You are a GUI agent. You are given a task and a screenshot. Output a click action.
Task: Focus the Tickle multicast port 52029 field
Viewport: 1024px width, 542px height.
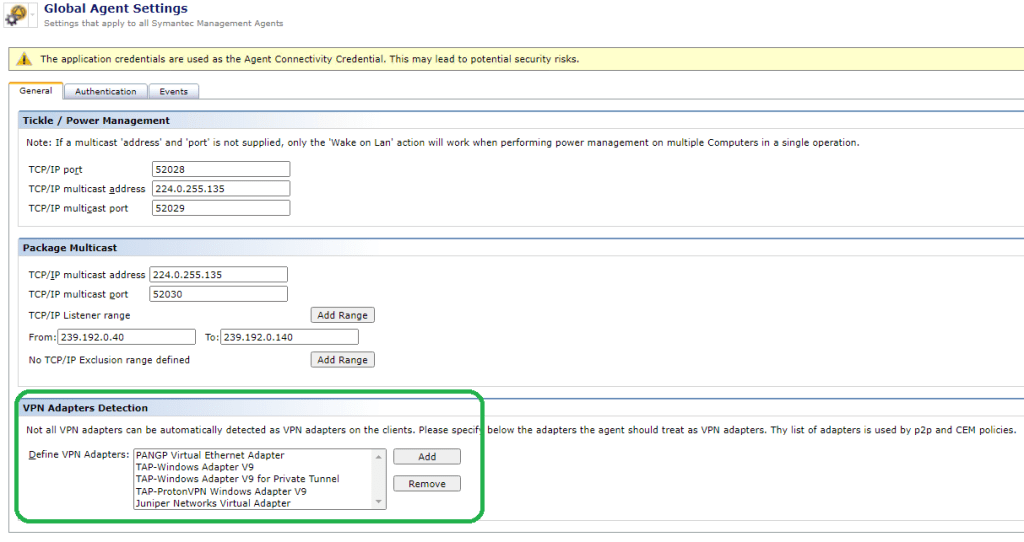[x=220, y=208]
